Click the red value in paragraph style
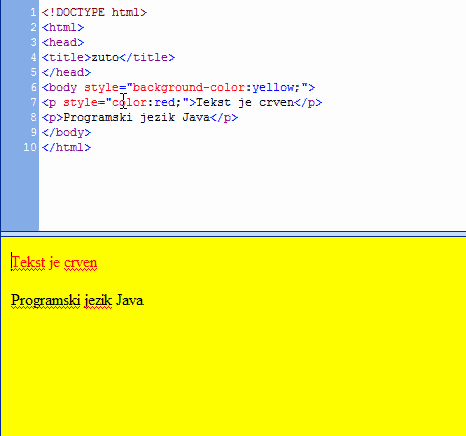This screenshot has height=436, width=466. [164, 102]
